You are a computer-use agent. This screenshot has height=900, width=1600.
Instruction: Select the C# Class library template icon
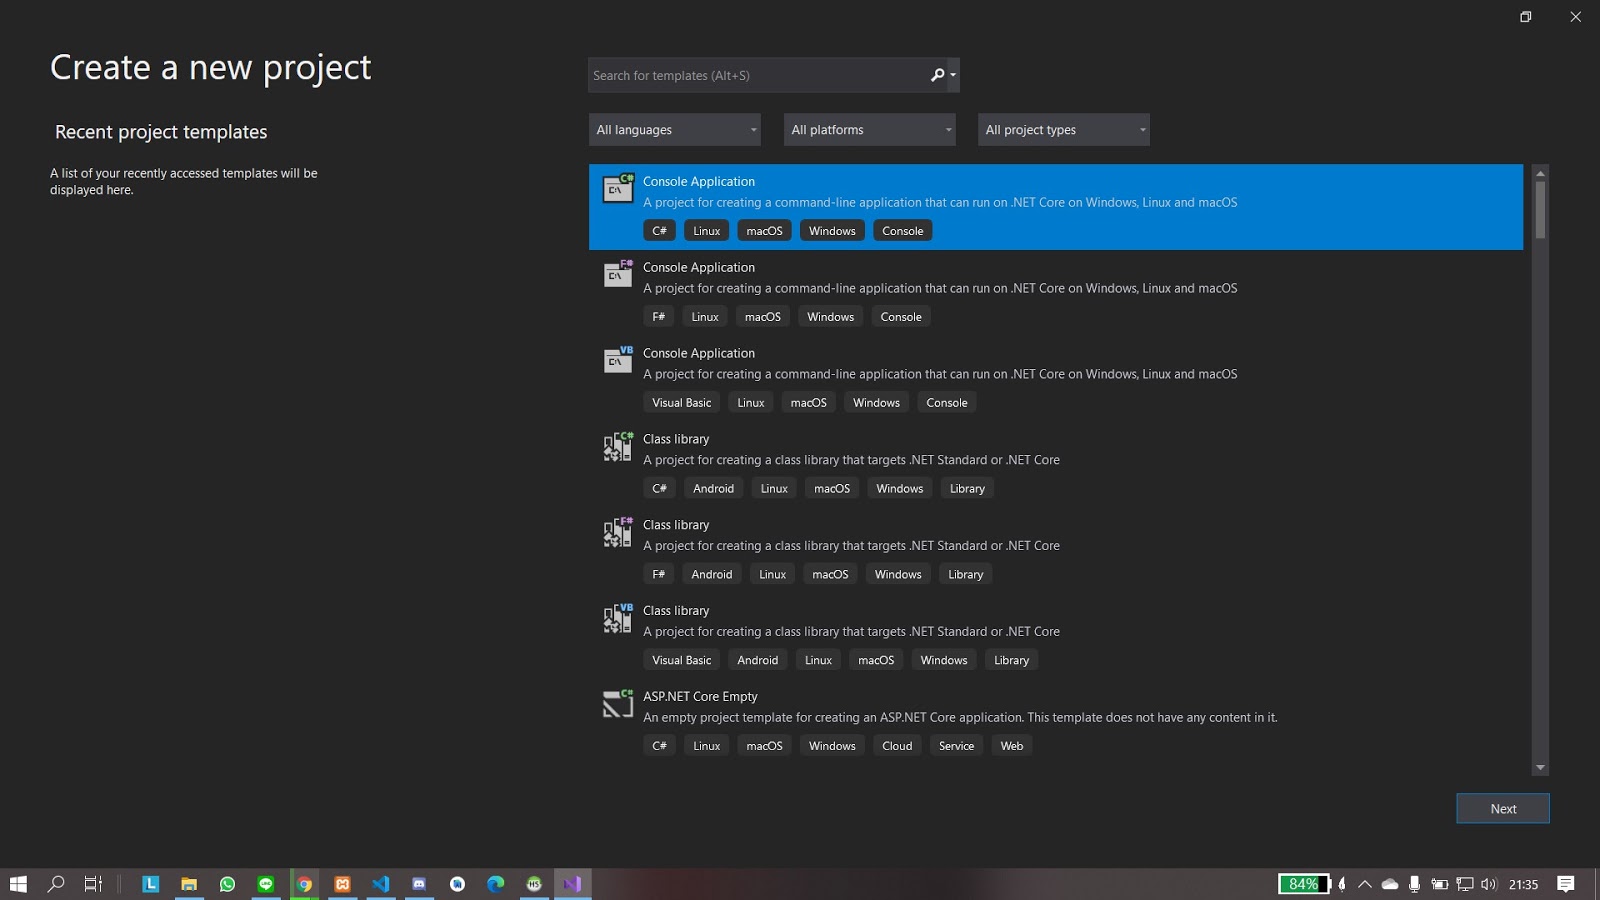click(618, 446)
